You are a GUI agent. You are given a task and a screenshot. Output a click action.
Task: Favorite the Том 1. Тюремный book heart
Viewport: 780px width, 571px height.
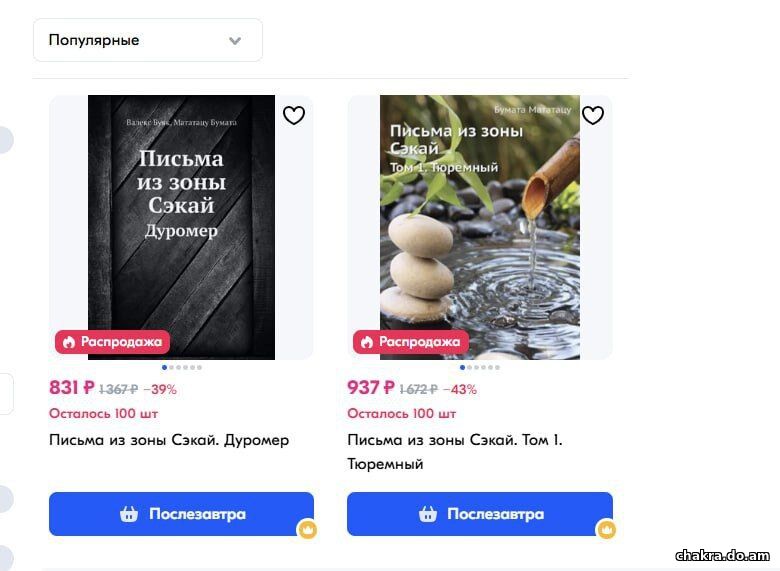[592, 115]
